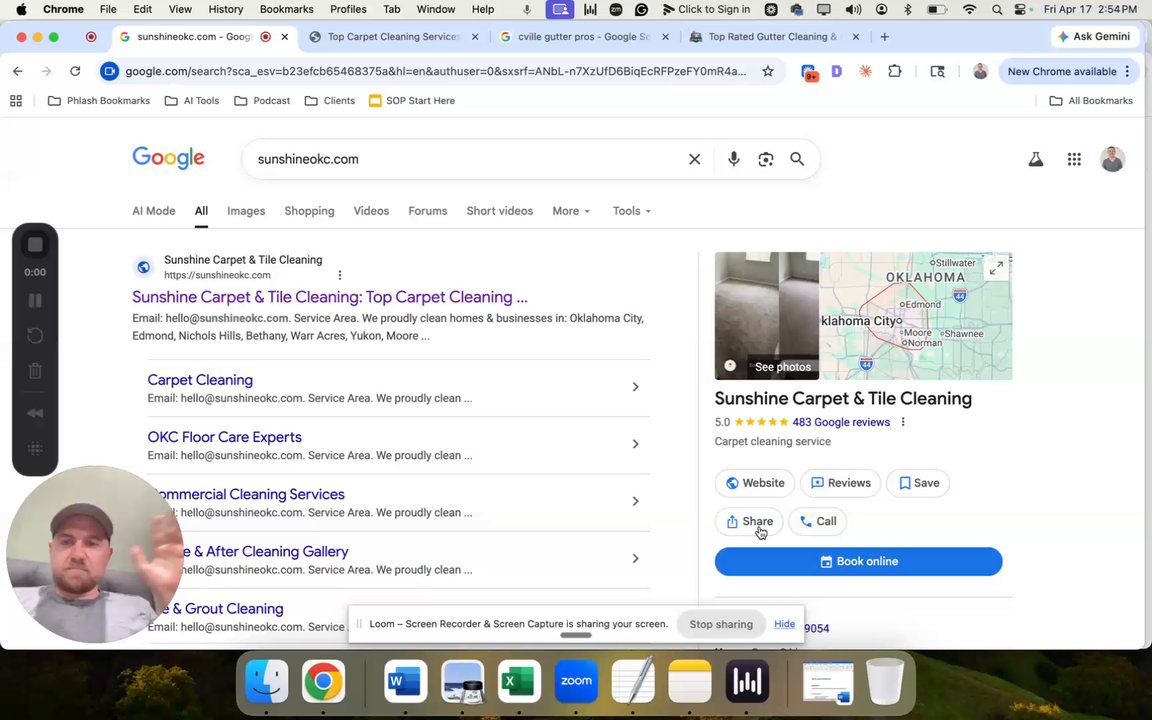Save the Sunshine Carpet business listing

918,483
